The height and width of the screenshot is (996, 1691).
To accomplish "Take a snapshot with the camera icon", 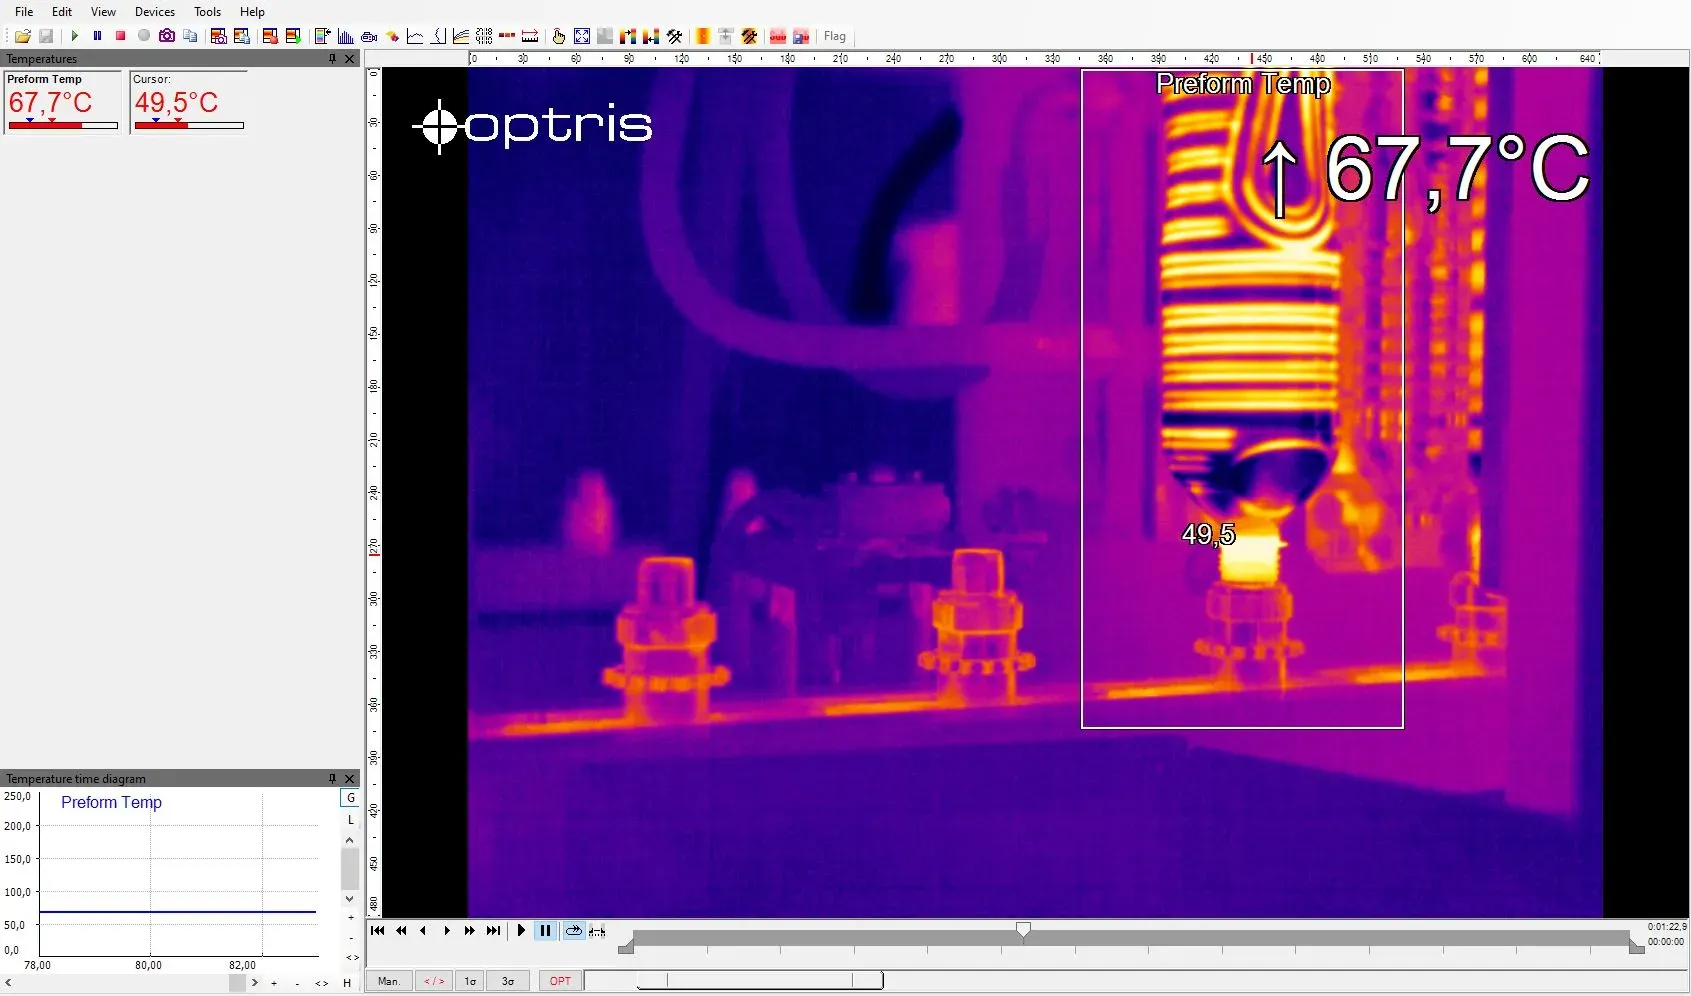I will 167,36.
